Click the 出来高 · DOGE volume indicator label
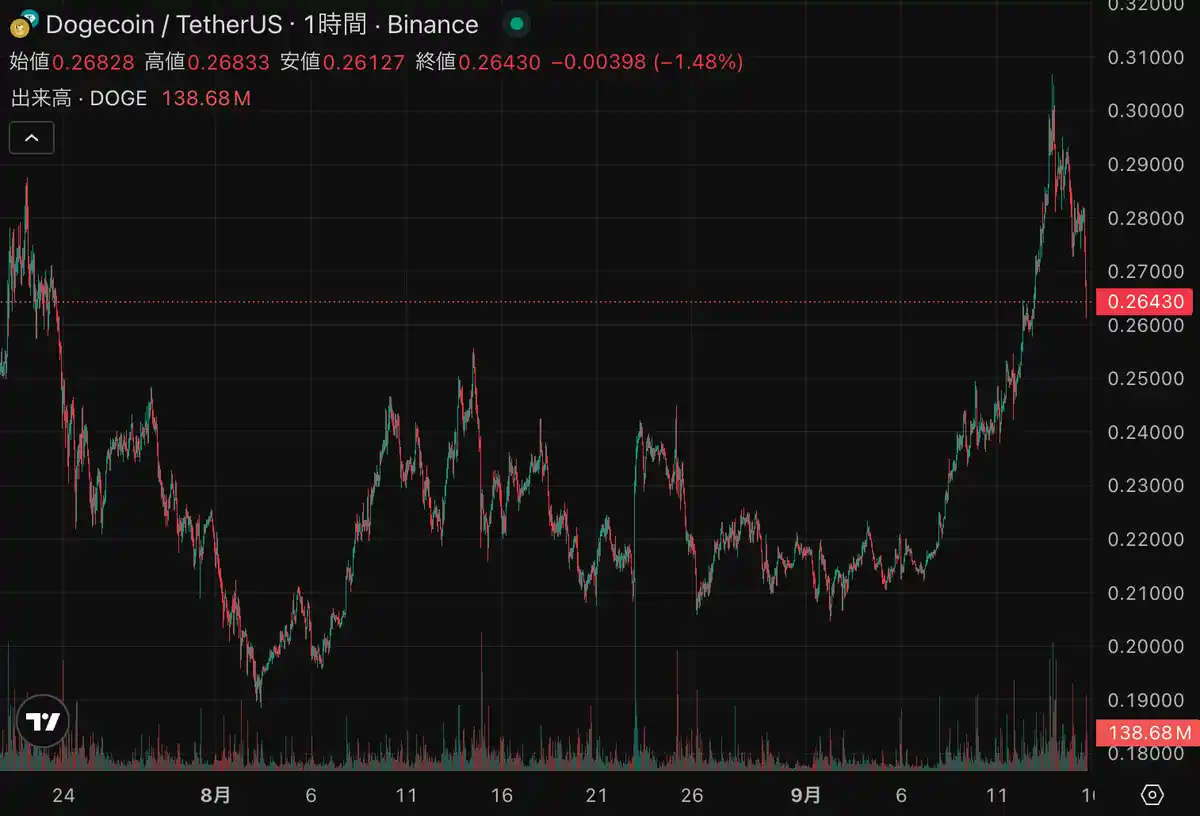The width and height of the screenshot is (1200, 816). (x=78, y=98)
